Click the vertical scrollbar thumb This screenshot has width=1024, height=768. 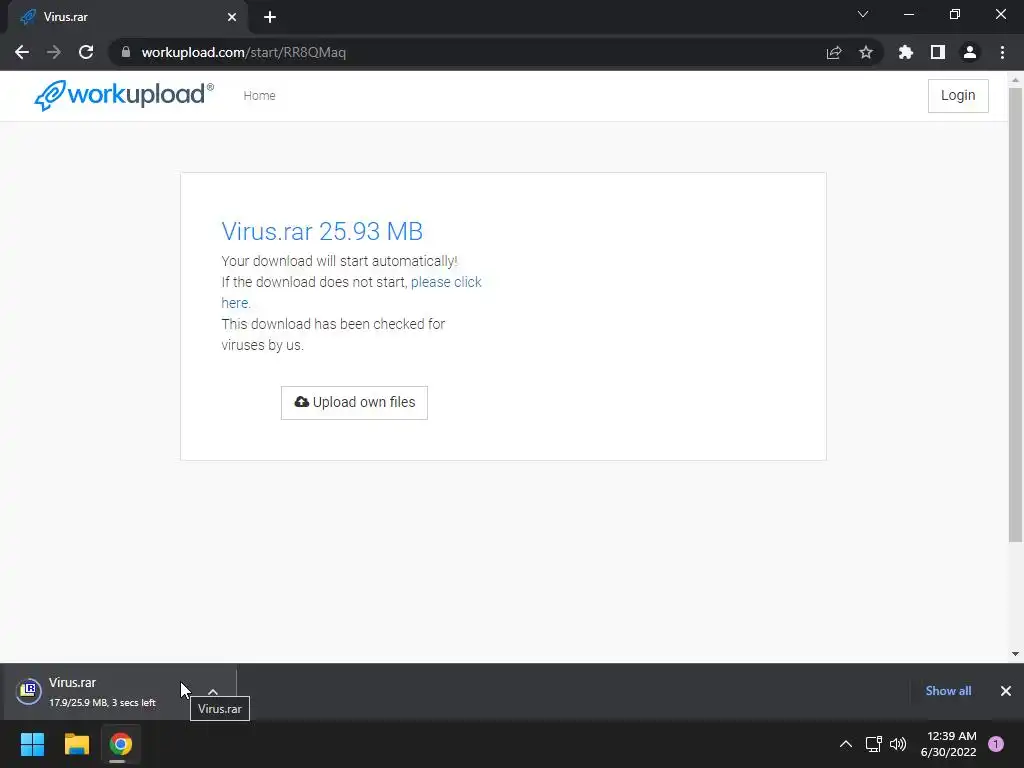coord(1015,315)
